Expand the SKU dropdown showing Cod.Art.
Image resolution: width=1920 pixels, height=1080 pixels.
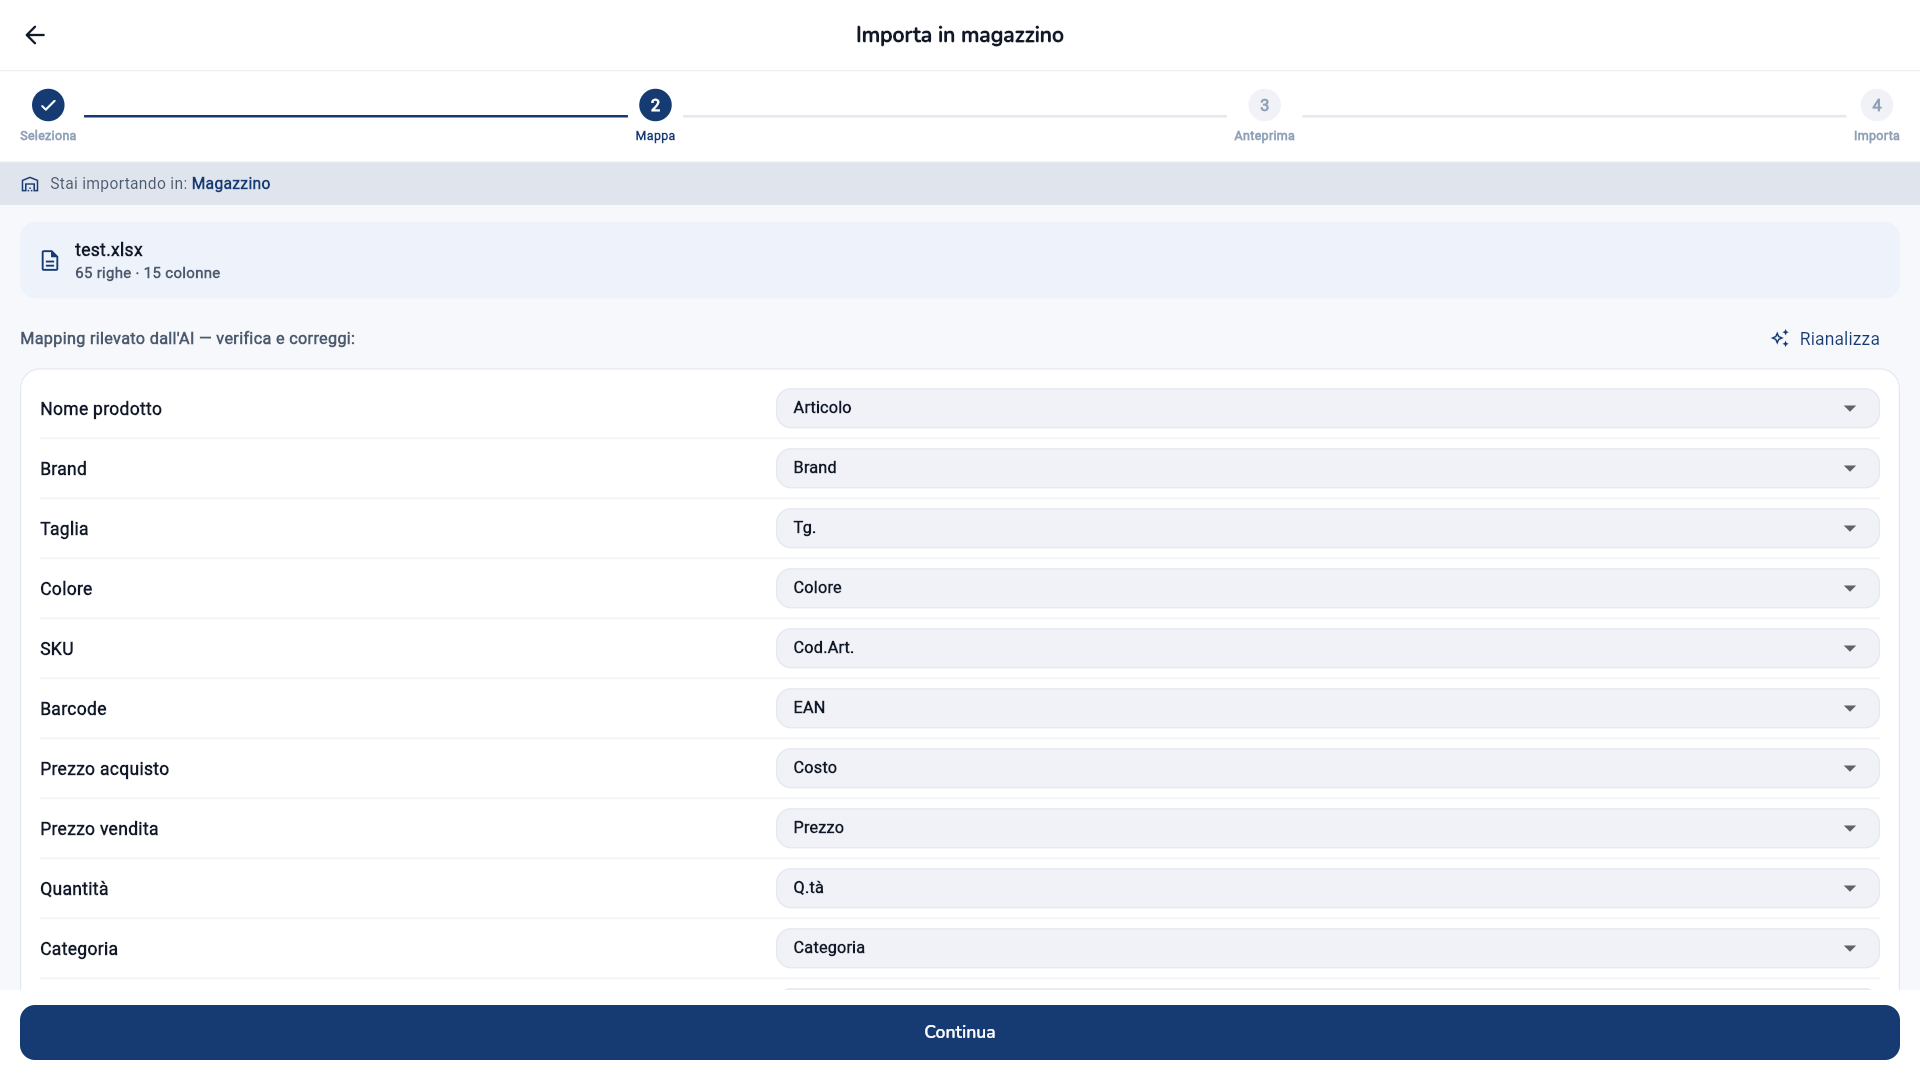(1327, 648)
